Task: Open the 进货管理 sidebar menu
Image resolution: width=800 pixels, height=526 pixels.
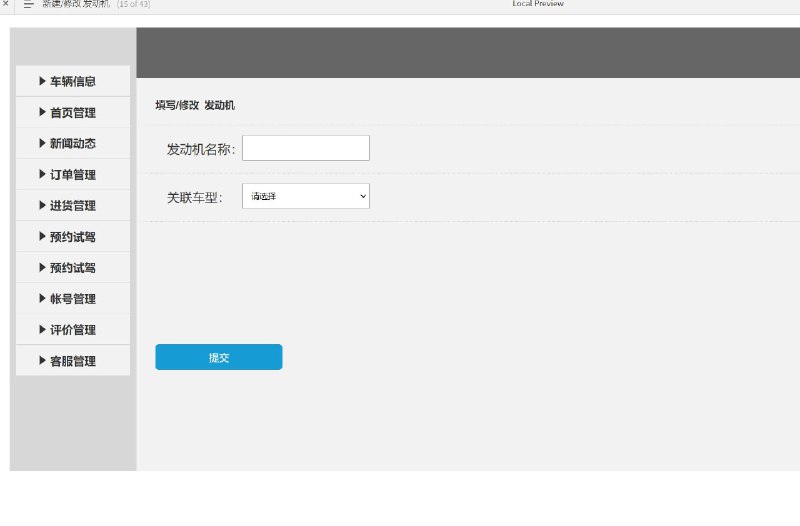Action: [x=73, y=206]
